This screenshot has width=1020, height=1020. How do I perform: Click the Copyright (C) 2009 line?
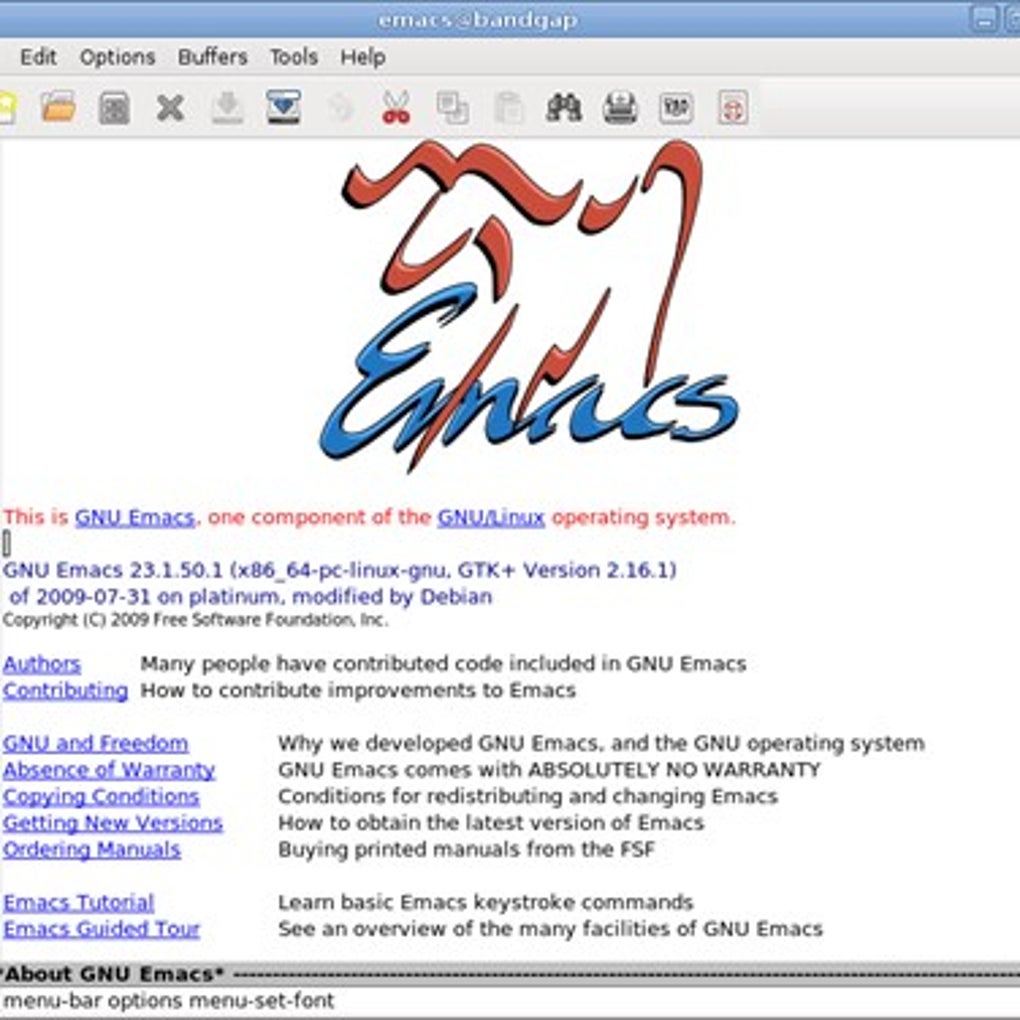click(x=195, y=620)
